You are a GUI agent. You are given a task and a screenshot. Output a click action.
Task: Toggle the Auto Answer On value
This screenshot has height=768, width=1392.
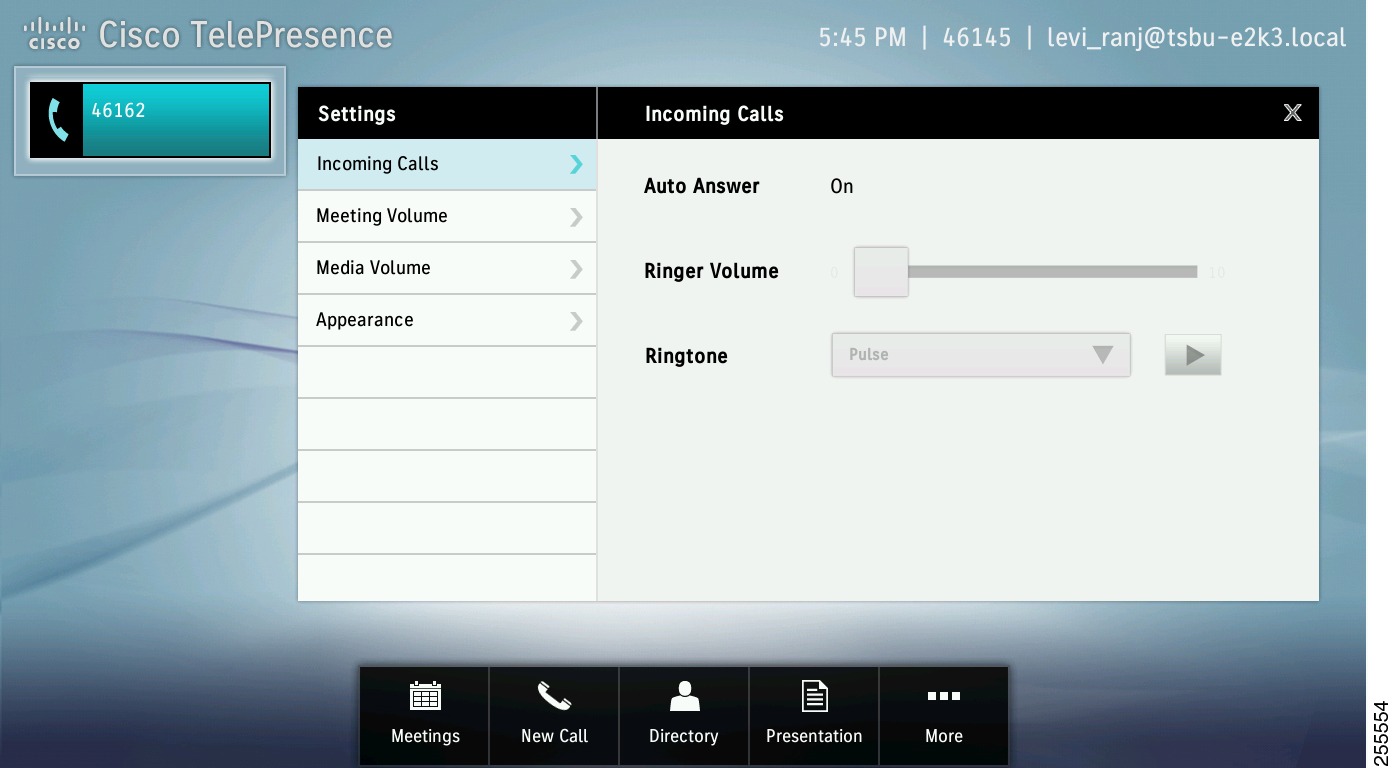tap(842, 187)
